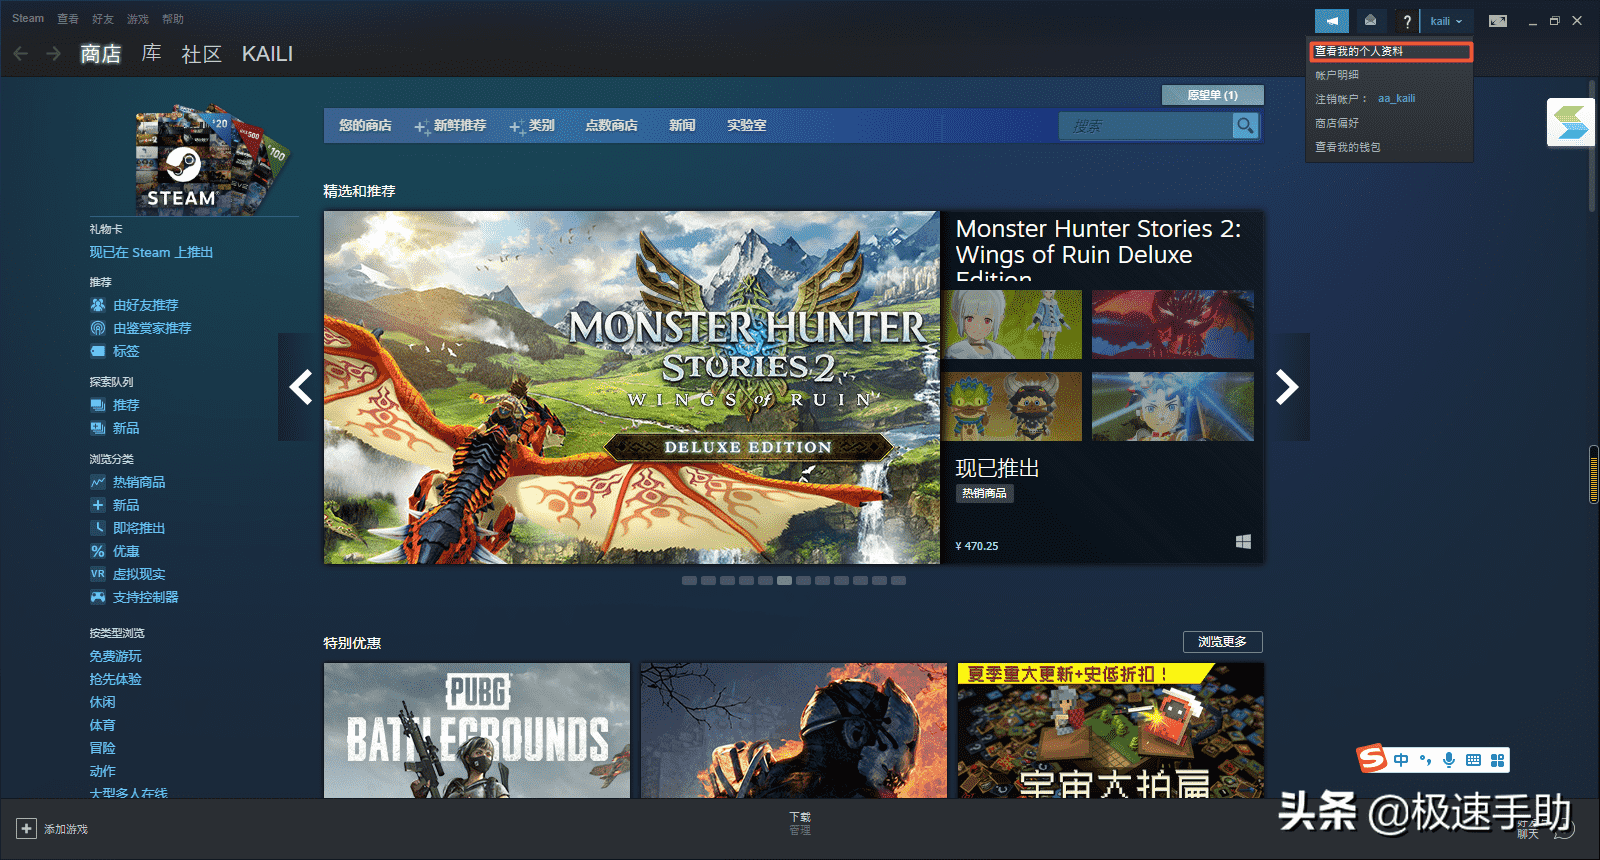The image size is (1600, 860).
Task: Click the tags icon in sidebar
Action: (98, 351)
